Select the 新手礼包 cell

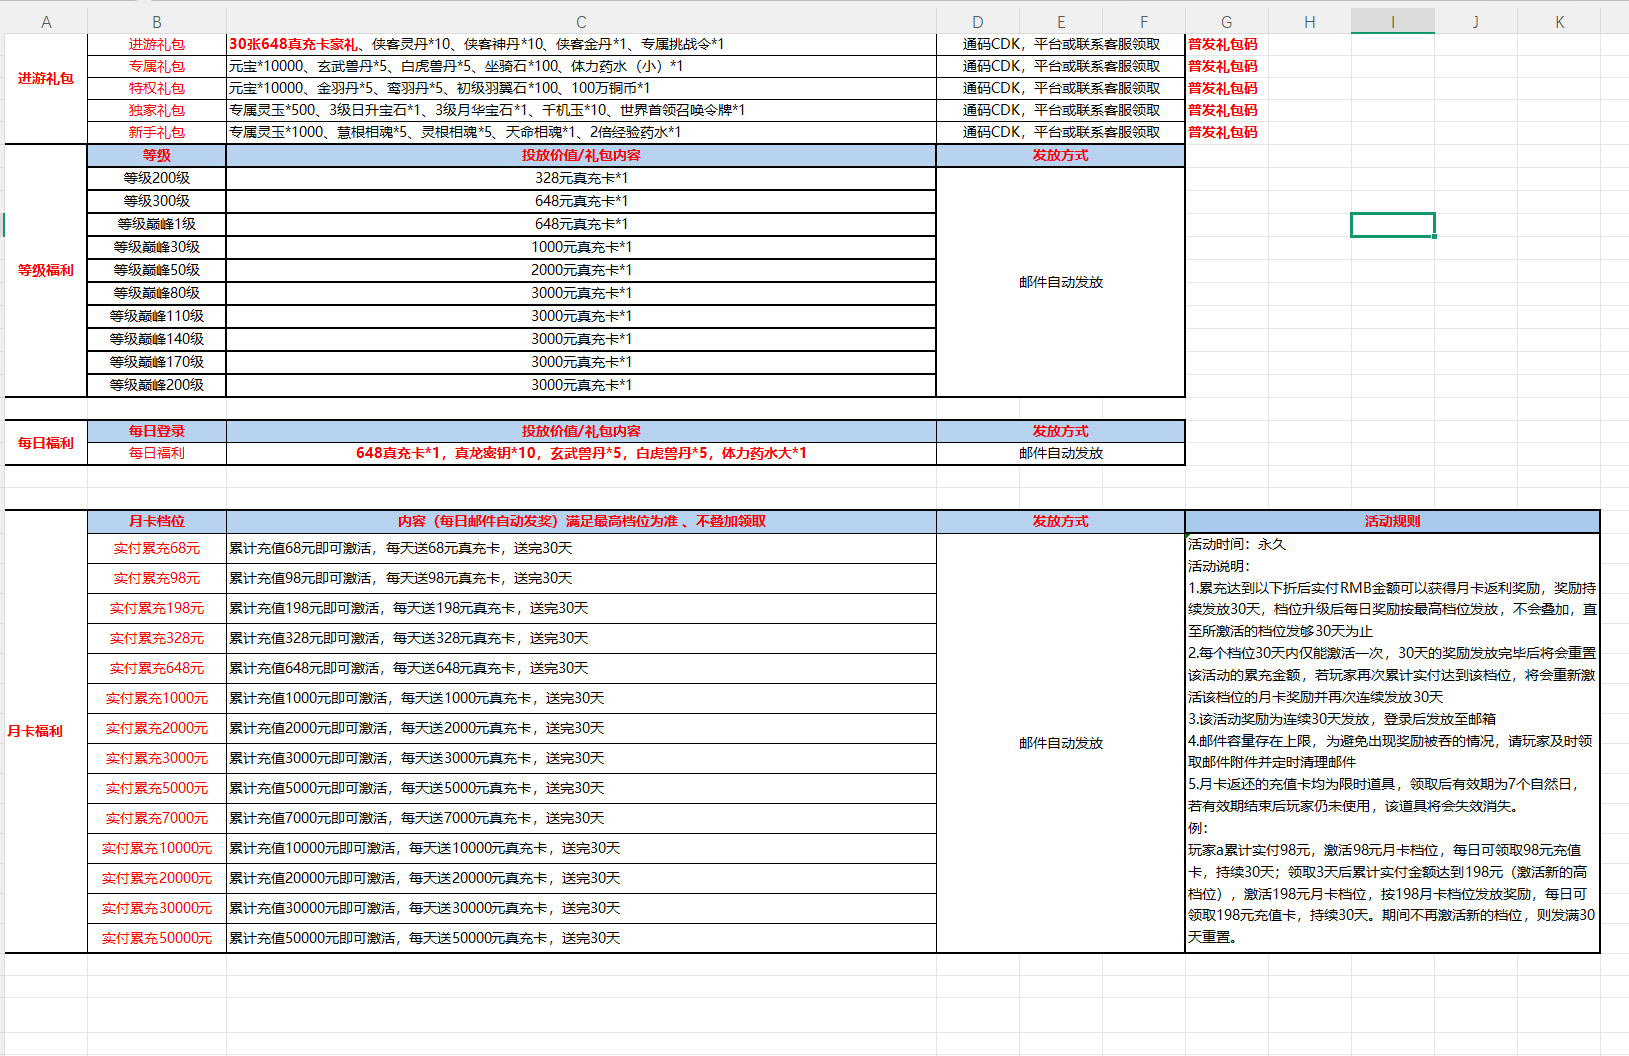pyautogui.click(x=157, y=132)
